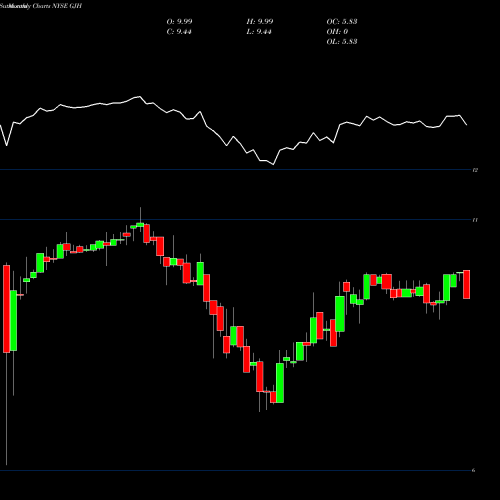Click the 'OC: 5.83' statistic
500x500 pixels.
click(x=342, y=22)
